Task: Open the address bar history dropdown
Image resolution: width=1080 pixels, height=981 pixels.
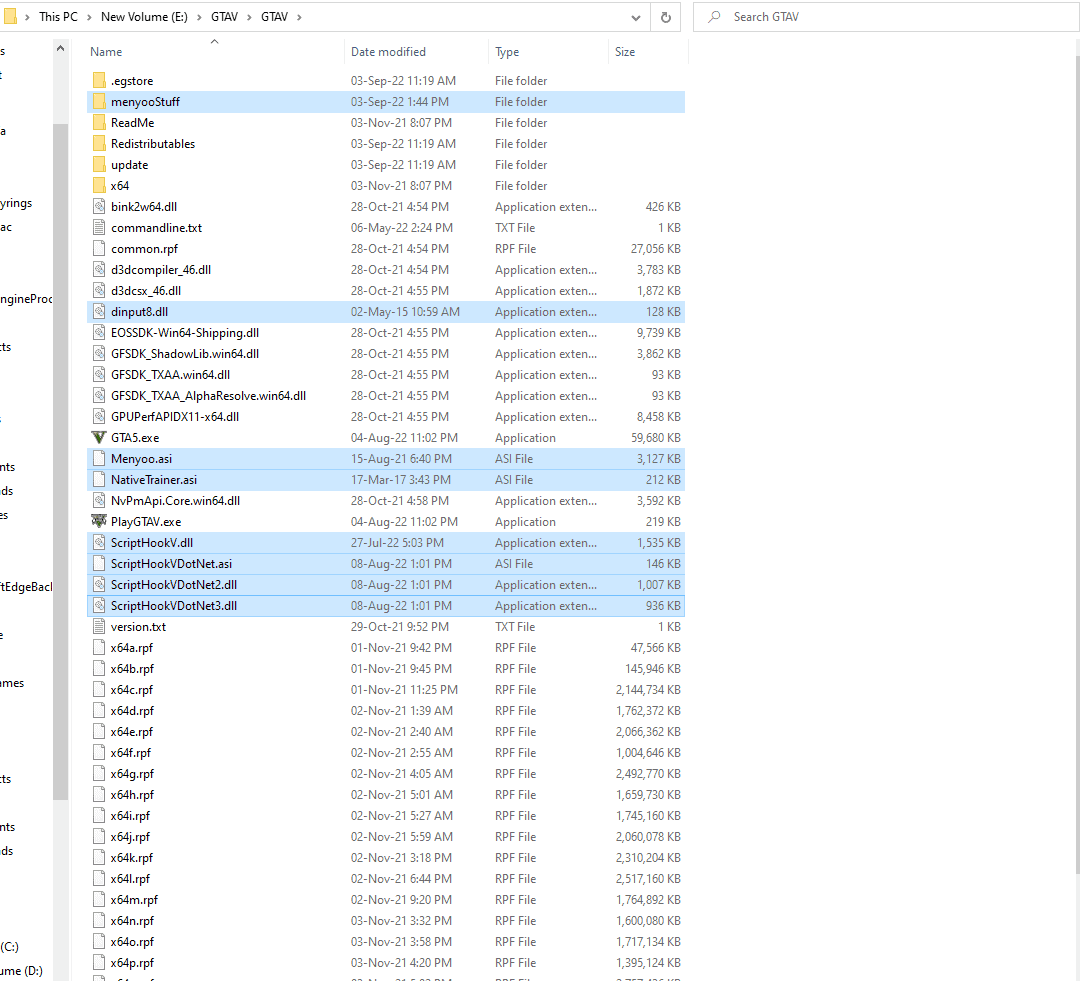Action: [x=636, y=17]
